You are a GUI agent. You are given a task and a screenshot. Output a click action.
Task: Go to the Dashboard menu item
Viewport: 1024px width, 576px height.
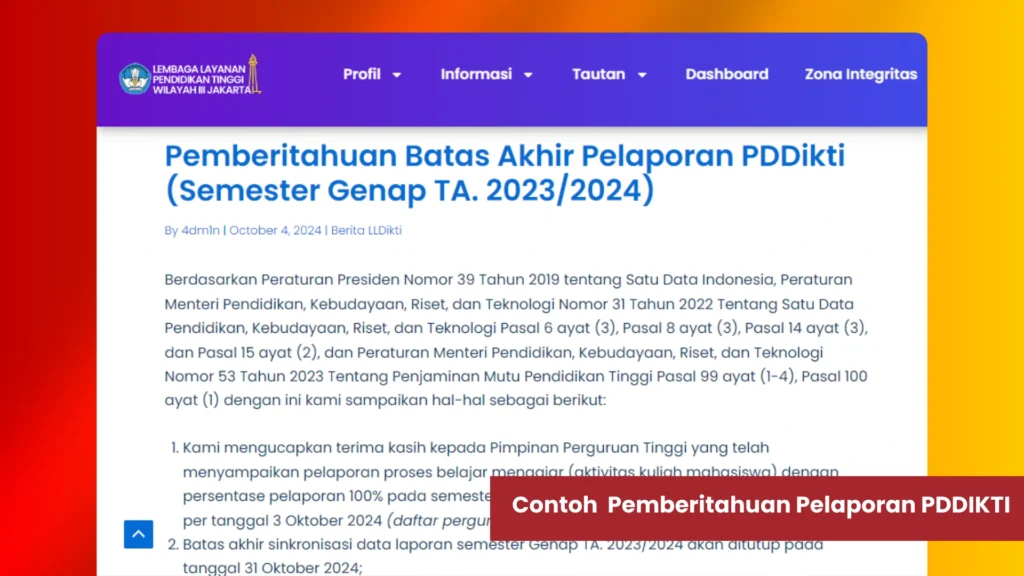point(727,74)
